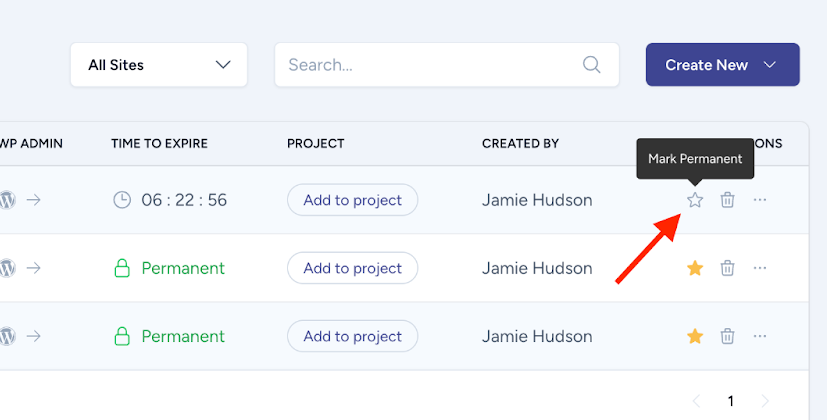Click Add to project in second row
The height and width of the screenshot is (420, 827).
click(352, 268)
